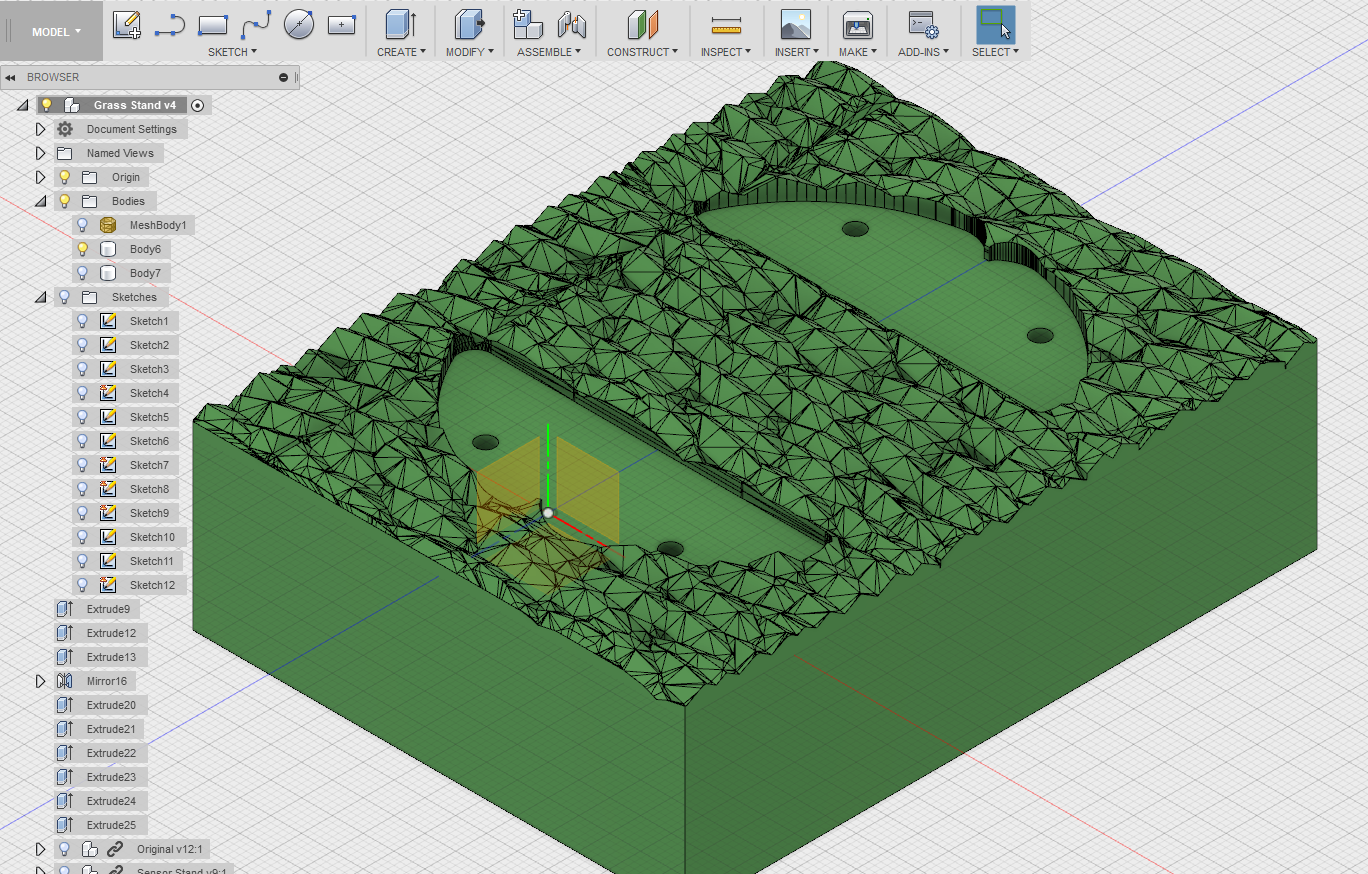Open the SELECT menu
The width and height of the screenshot is (1368, 874).
coord(995,52)
